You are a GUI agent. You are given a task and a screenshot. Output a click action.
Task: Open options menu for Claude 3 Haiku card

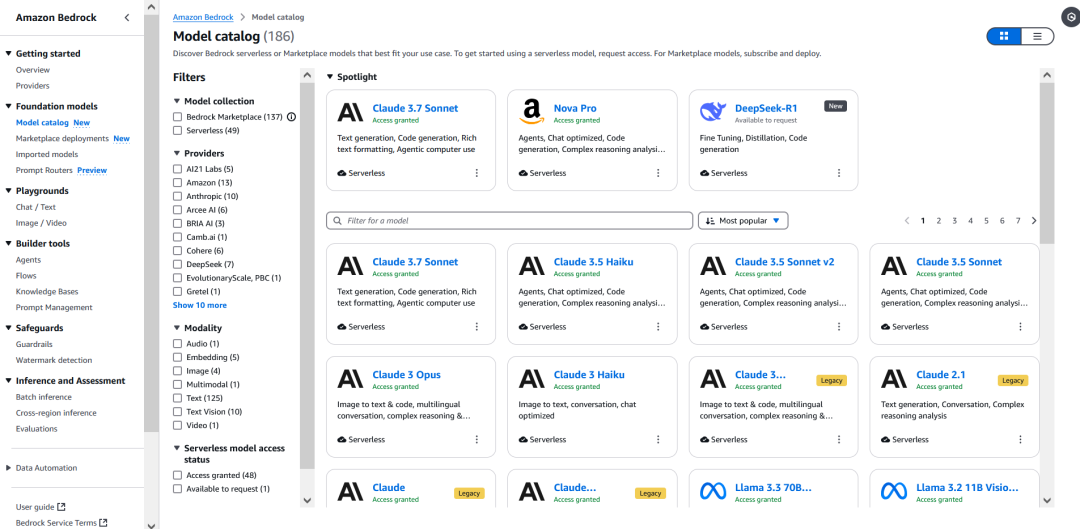tap(658, 439)
